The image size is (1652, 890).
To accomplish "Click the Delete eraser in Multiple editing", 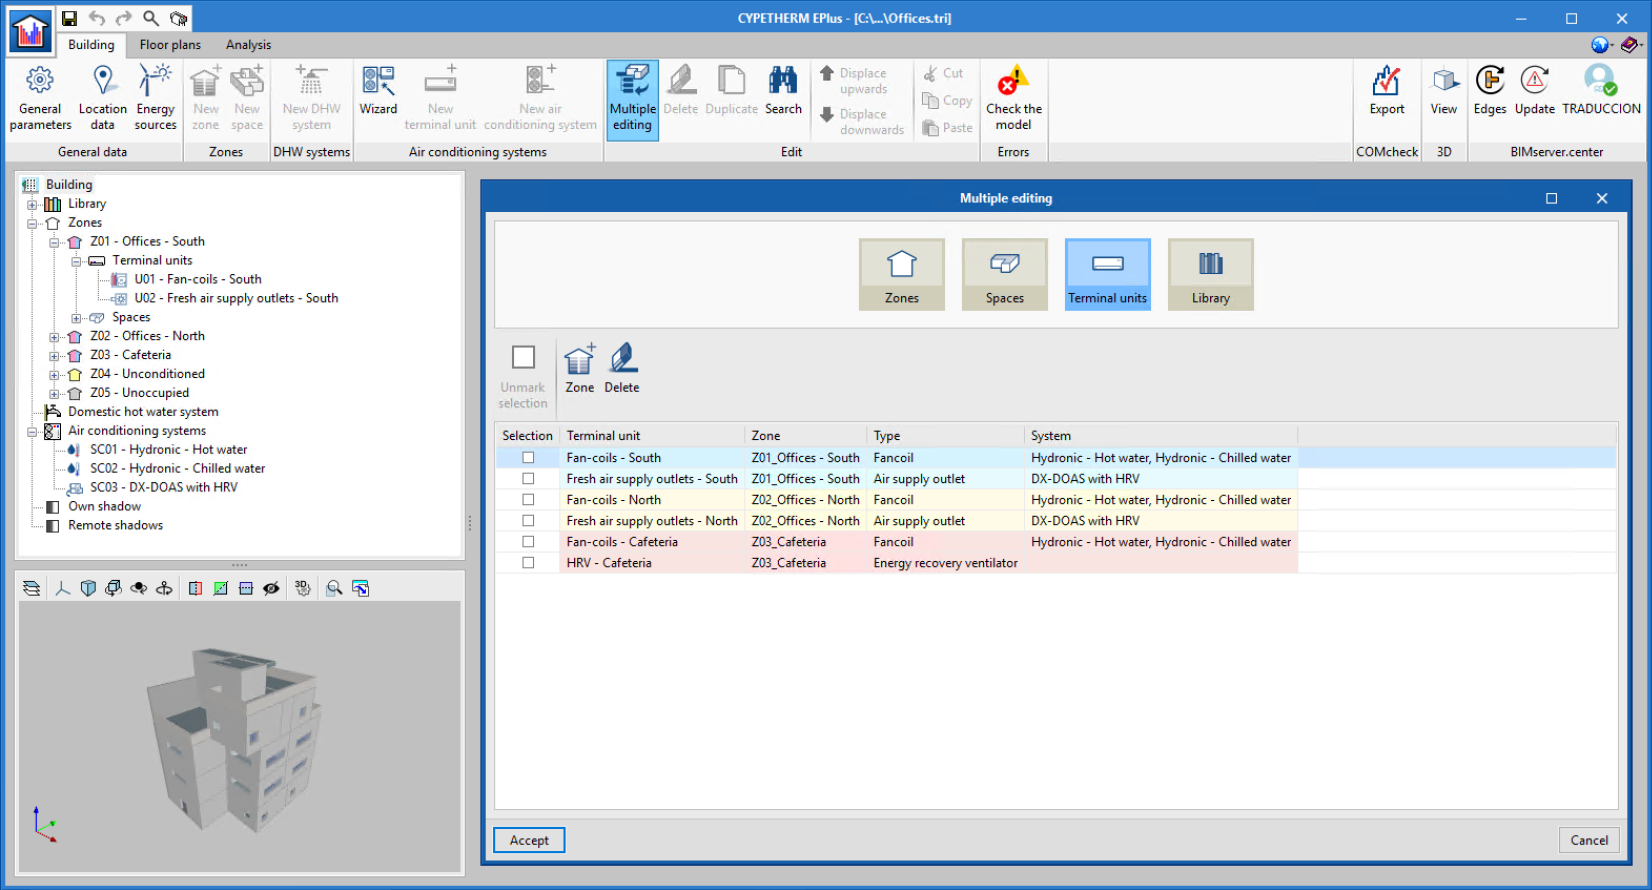I will (621, 368).
